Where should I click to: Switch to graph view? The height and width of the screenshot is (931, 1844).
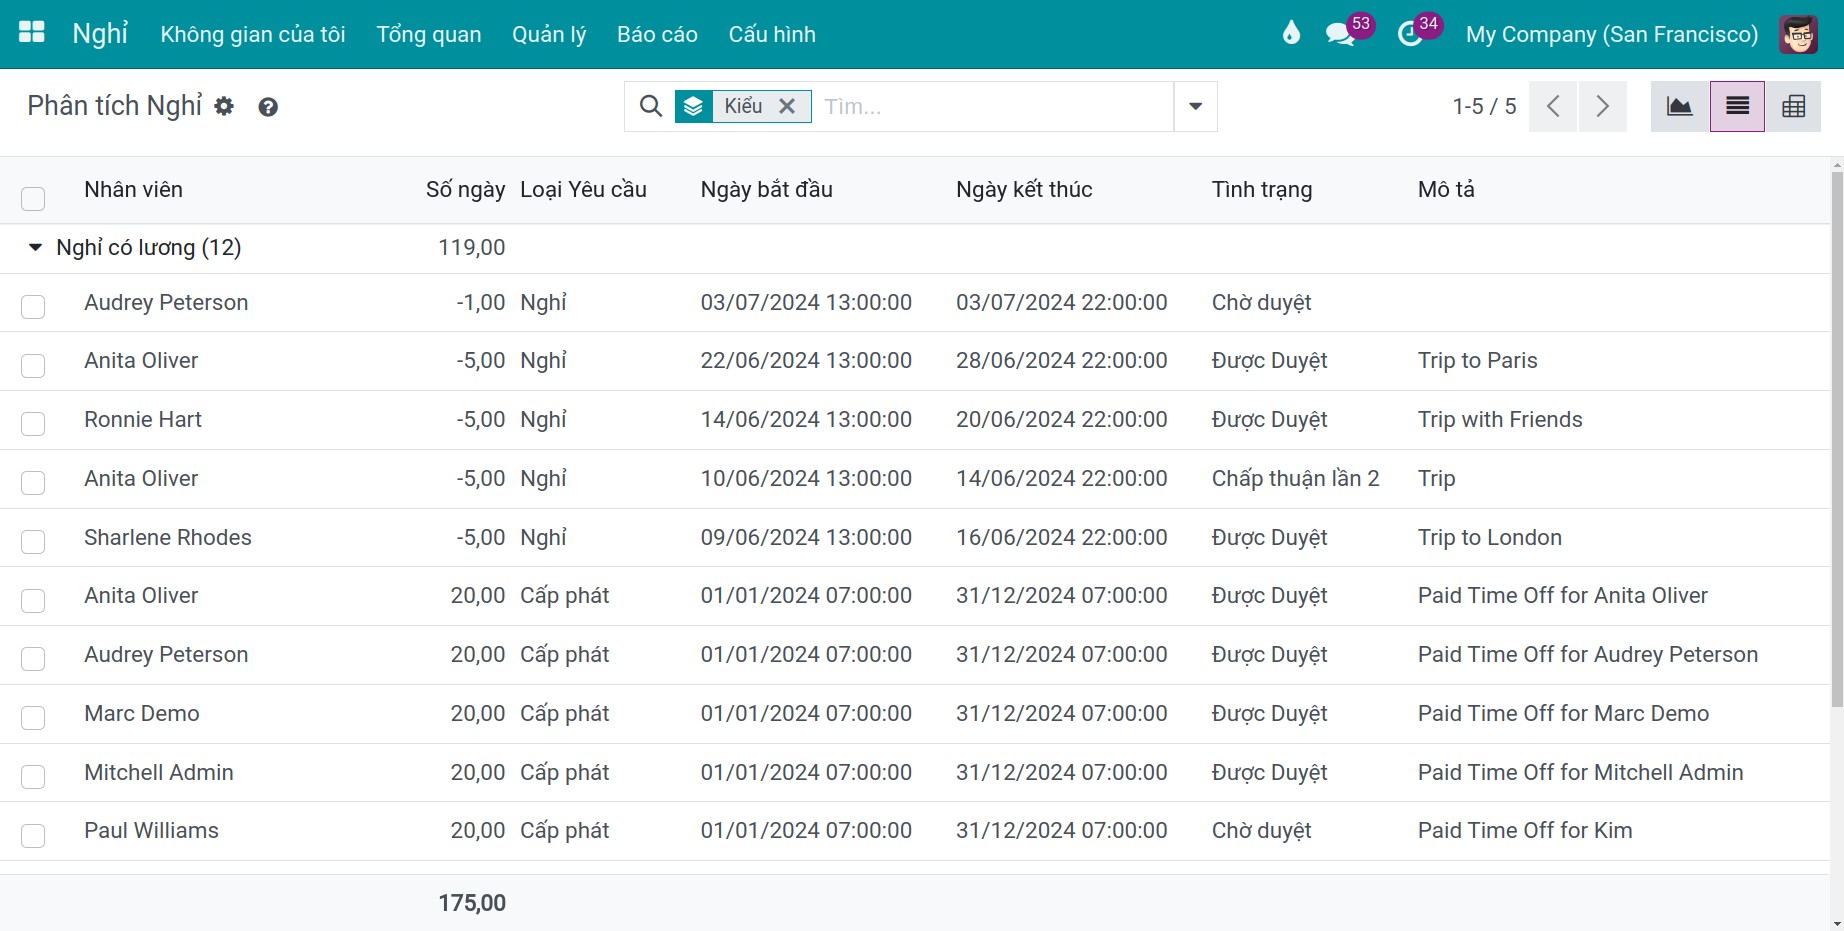1680,106
